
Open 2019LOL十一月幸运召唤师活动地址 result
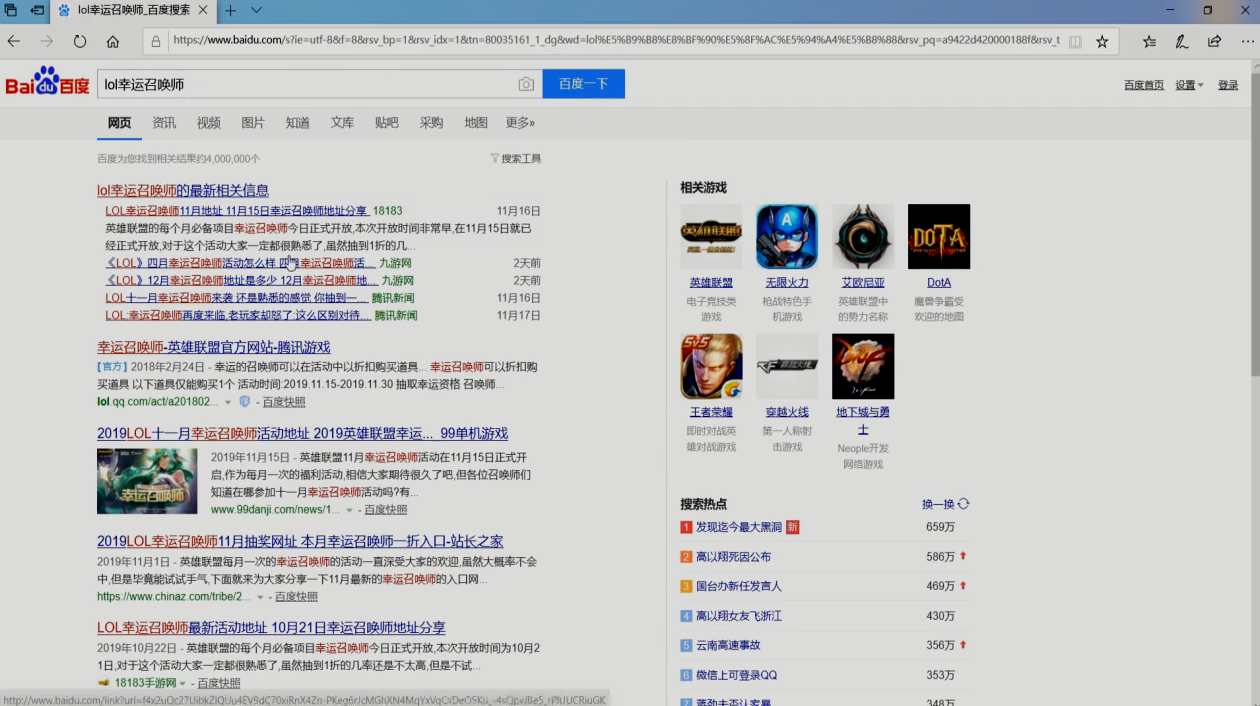302,433
